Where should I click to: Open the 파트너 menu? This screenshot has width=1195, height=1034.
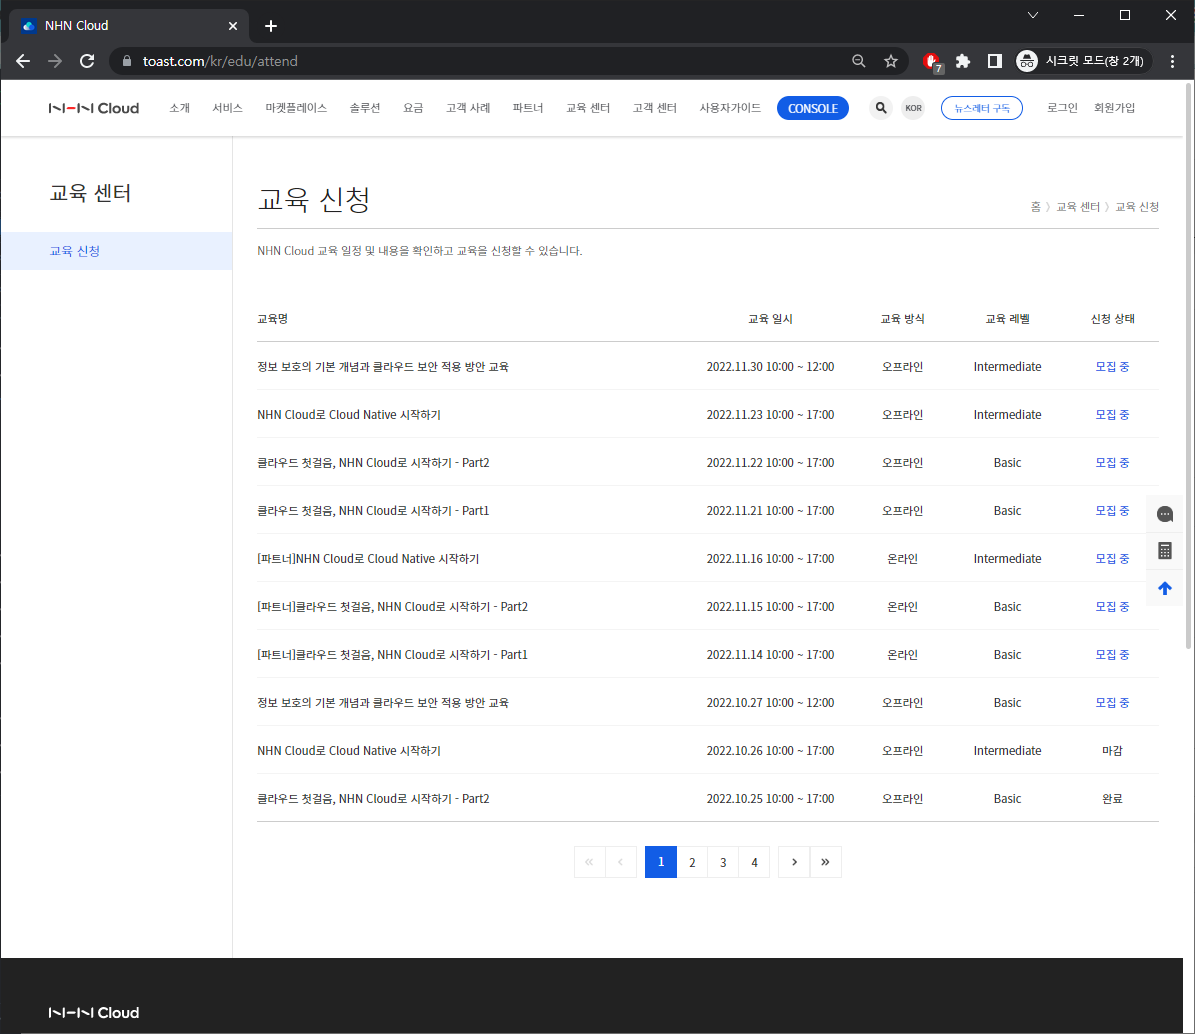(x=527, y=108)
